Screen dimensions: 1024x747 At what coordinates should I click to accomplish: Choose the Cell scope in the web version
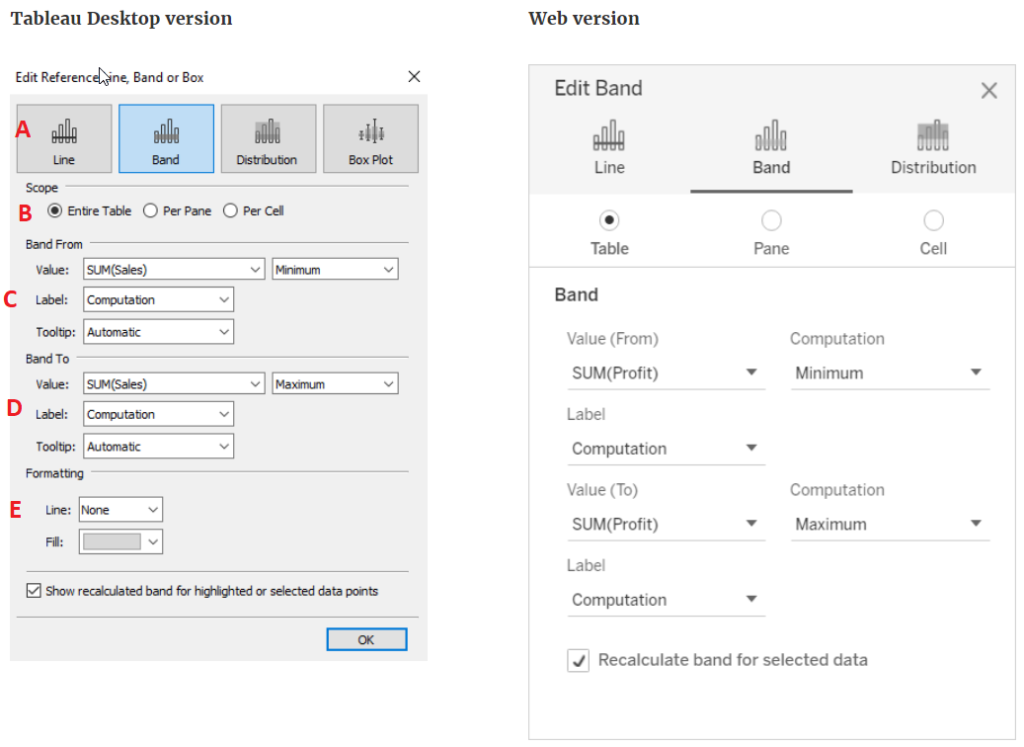pos(933,220)
